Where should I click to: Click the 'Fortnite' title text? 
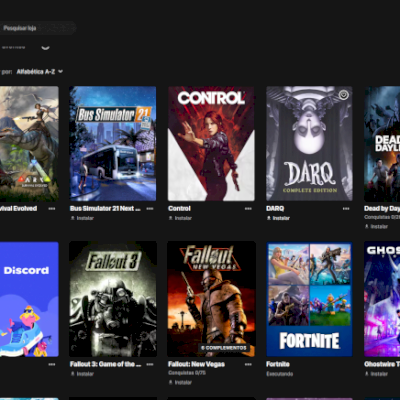tap(278, 364)
